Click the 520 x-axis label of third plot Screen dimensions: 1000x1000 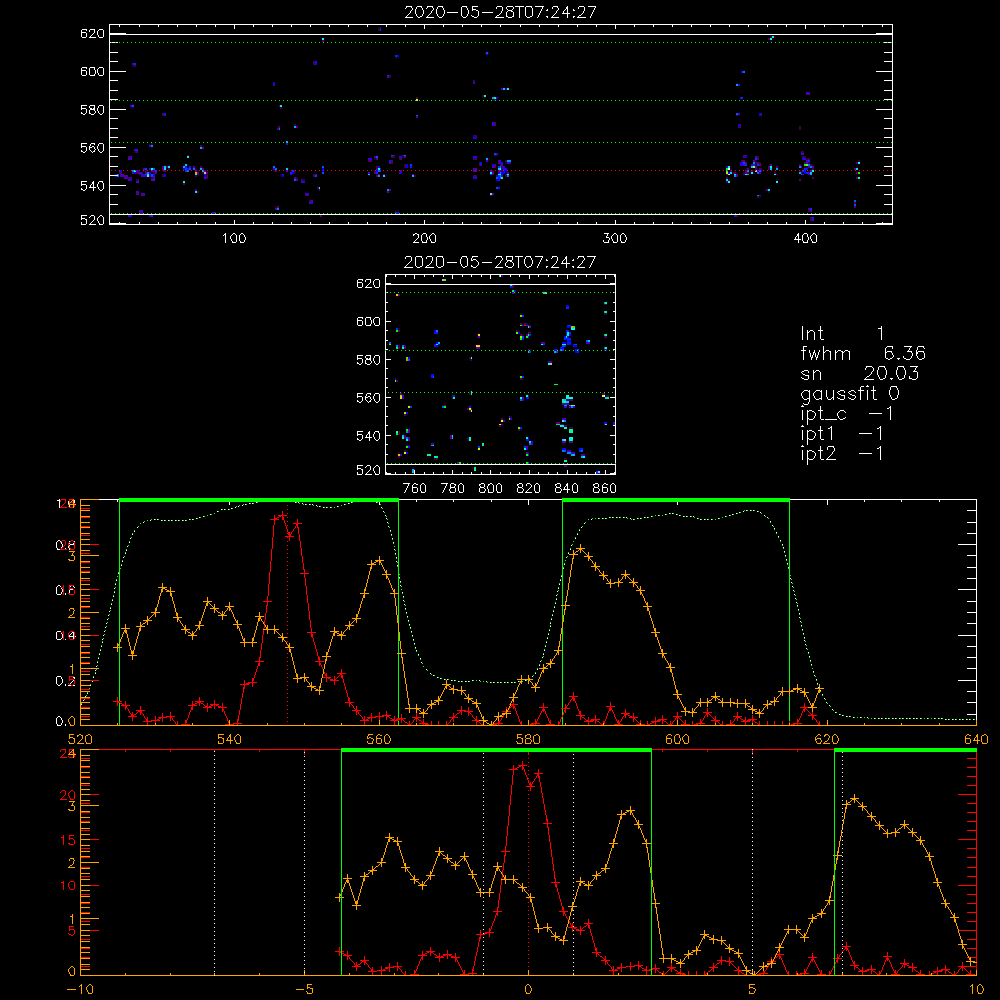pyautogui.click(x=80, y=739)
